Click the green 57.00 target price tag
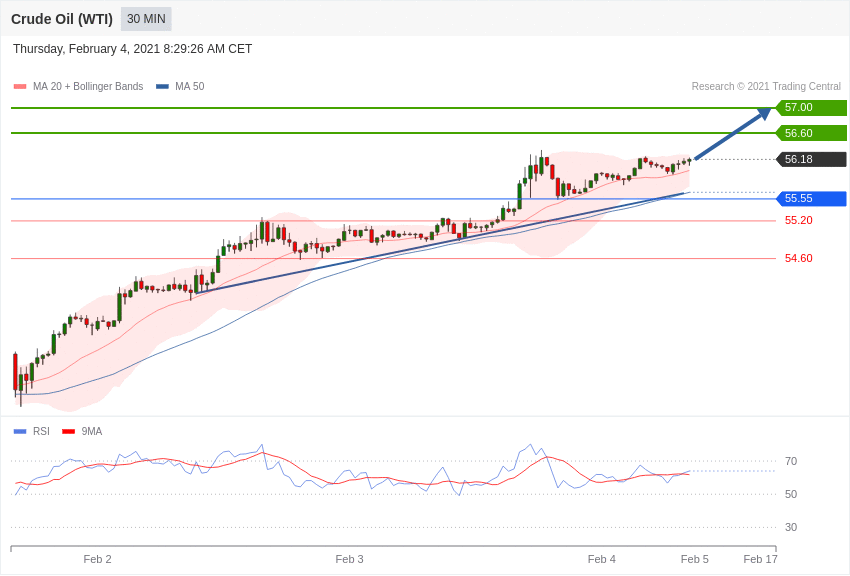This screenshot has height=576, width=850. coord(811,107)
